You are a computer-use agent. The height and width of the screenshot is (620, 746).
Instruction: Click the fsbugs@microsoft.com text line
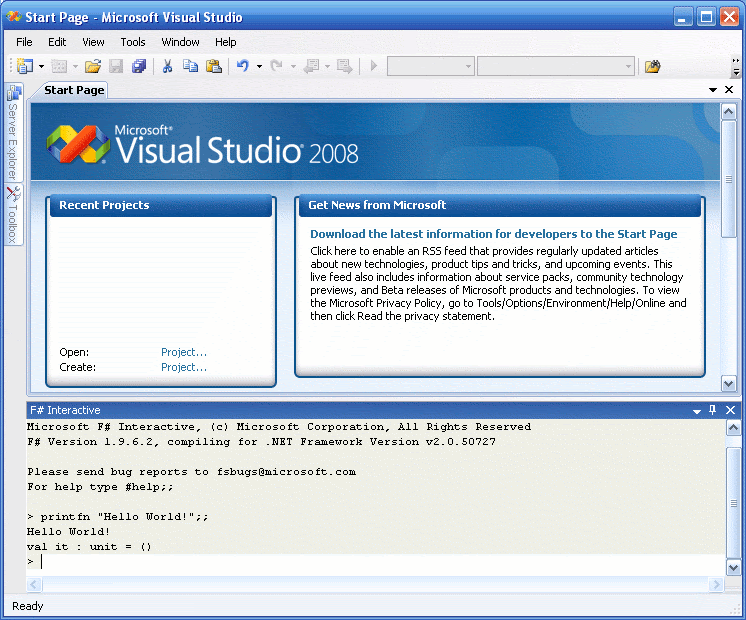pyautogui.click(x=191, y=472)
